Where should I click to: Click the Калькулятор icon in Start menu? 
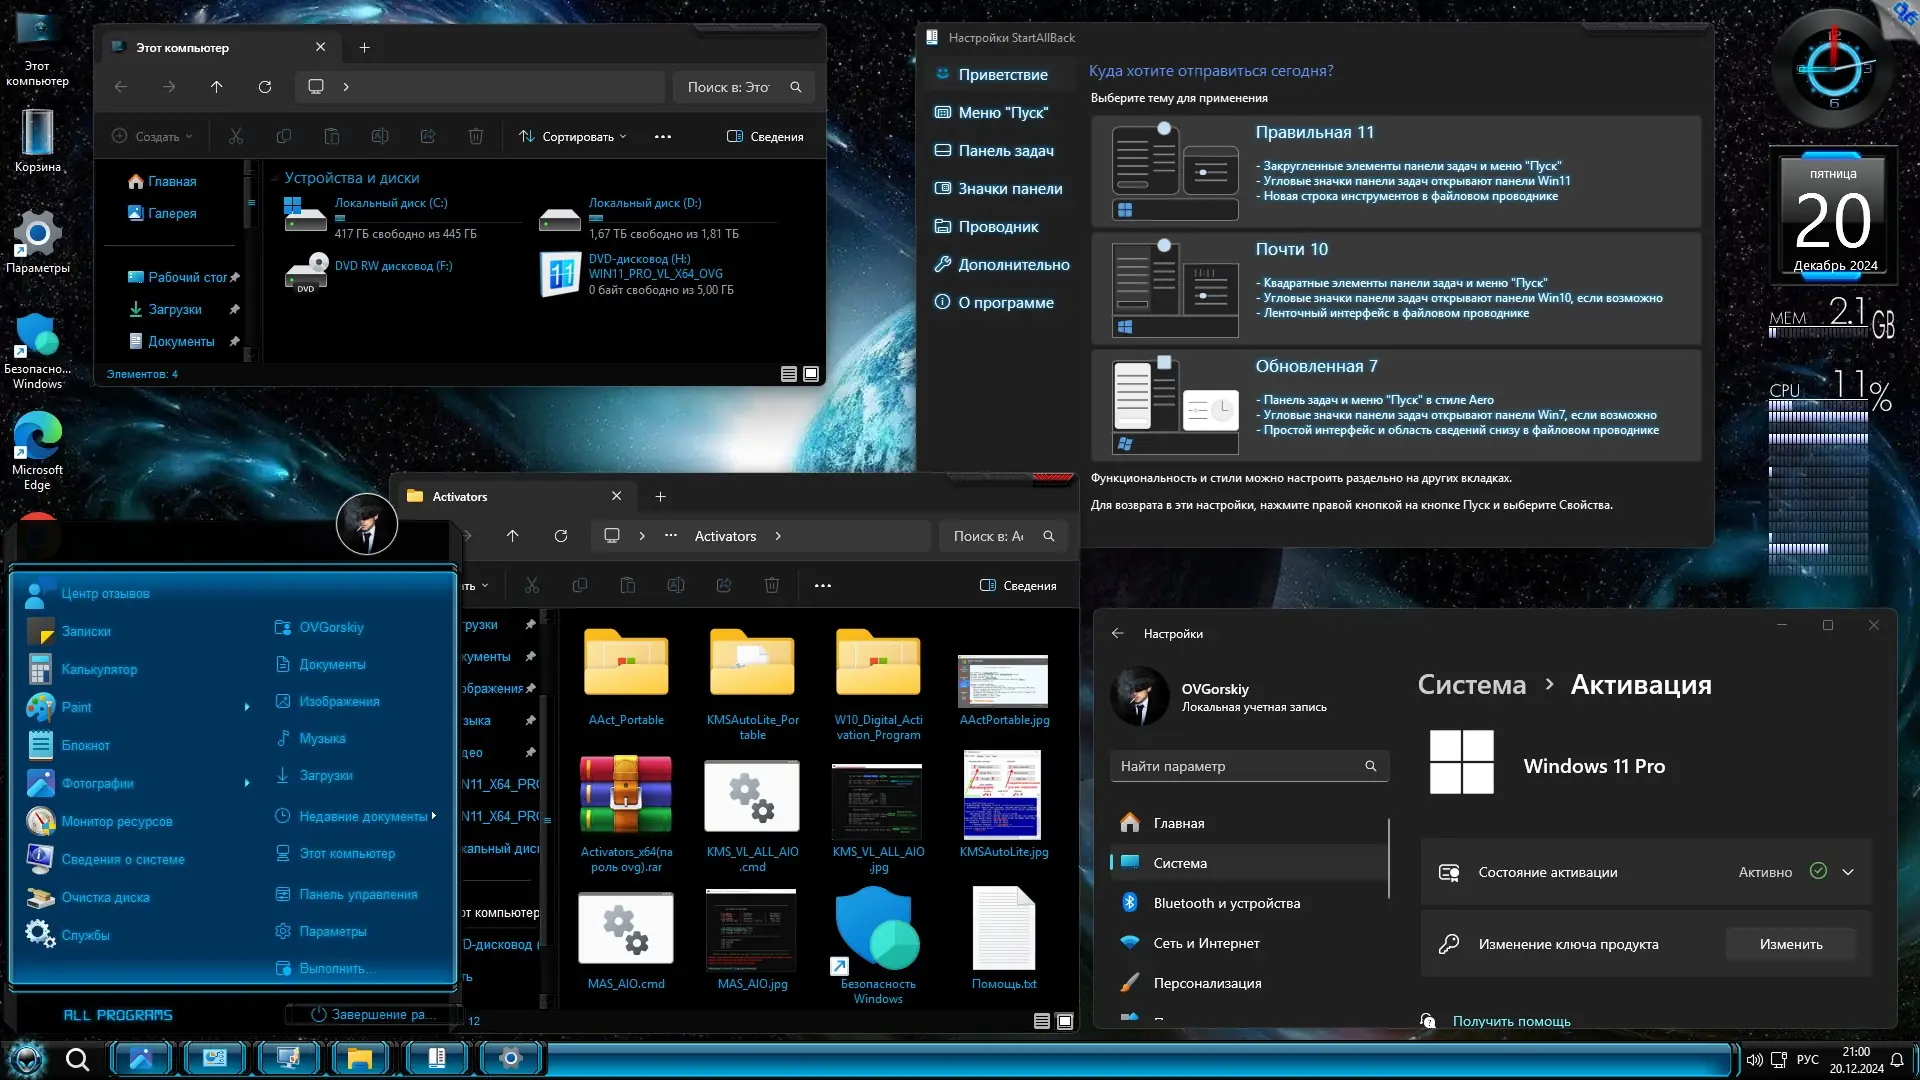[x=40, y=669]
